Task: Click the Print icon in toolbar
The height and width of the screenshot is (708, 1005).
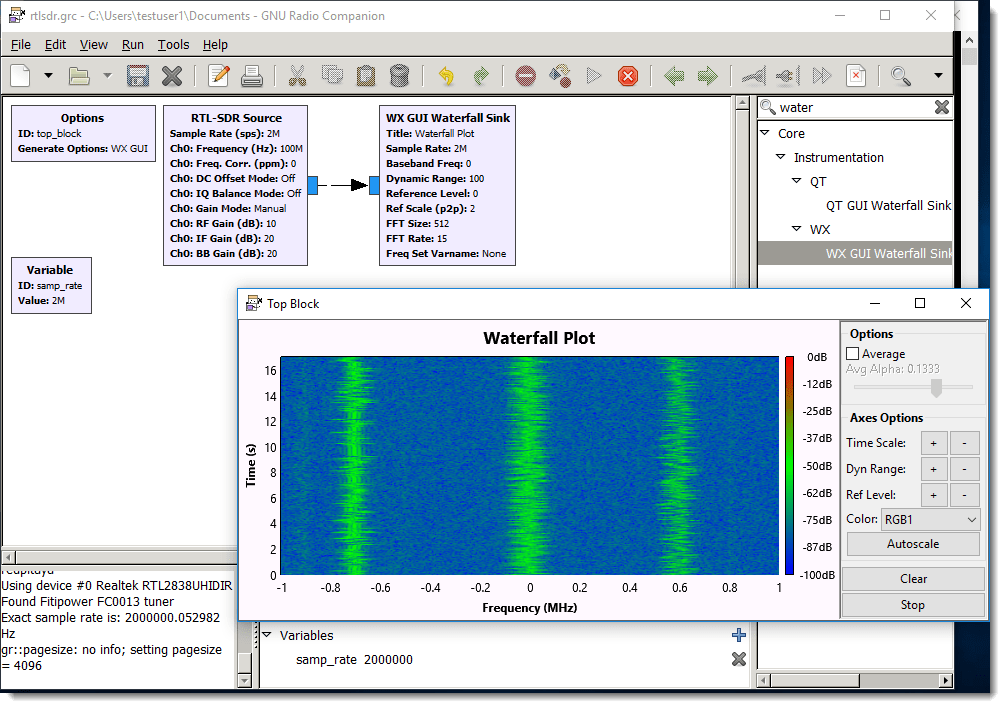Action: [252, 76]
